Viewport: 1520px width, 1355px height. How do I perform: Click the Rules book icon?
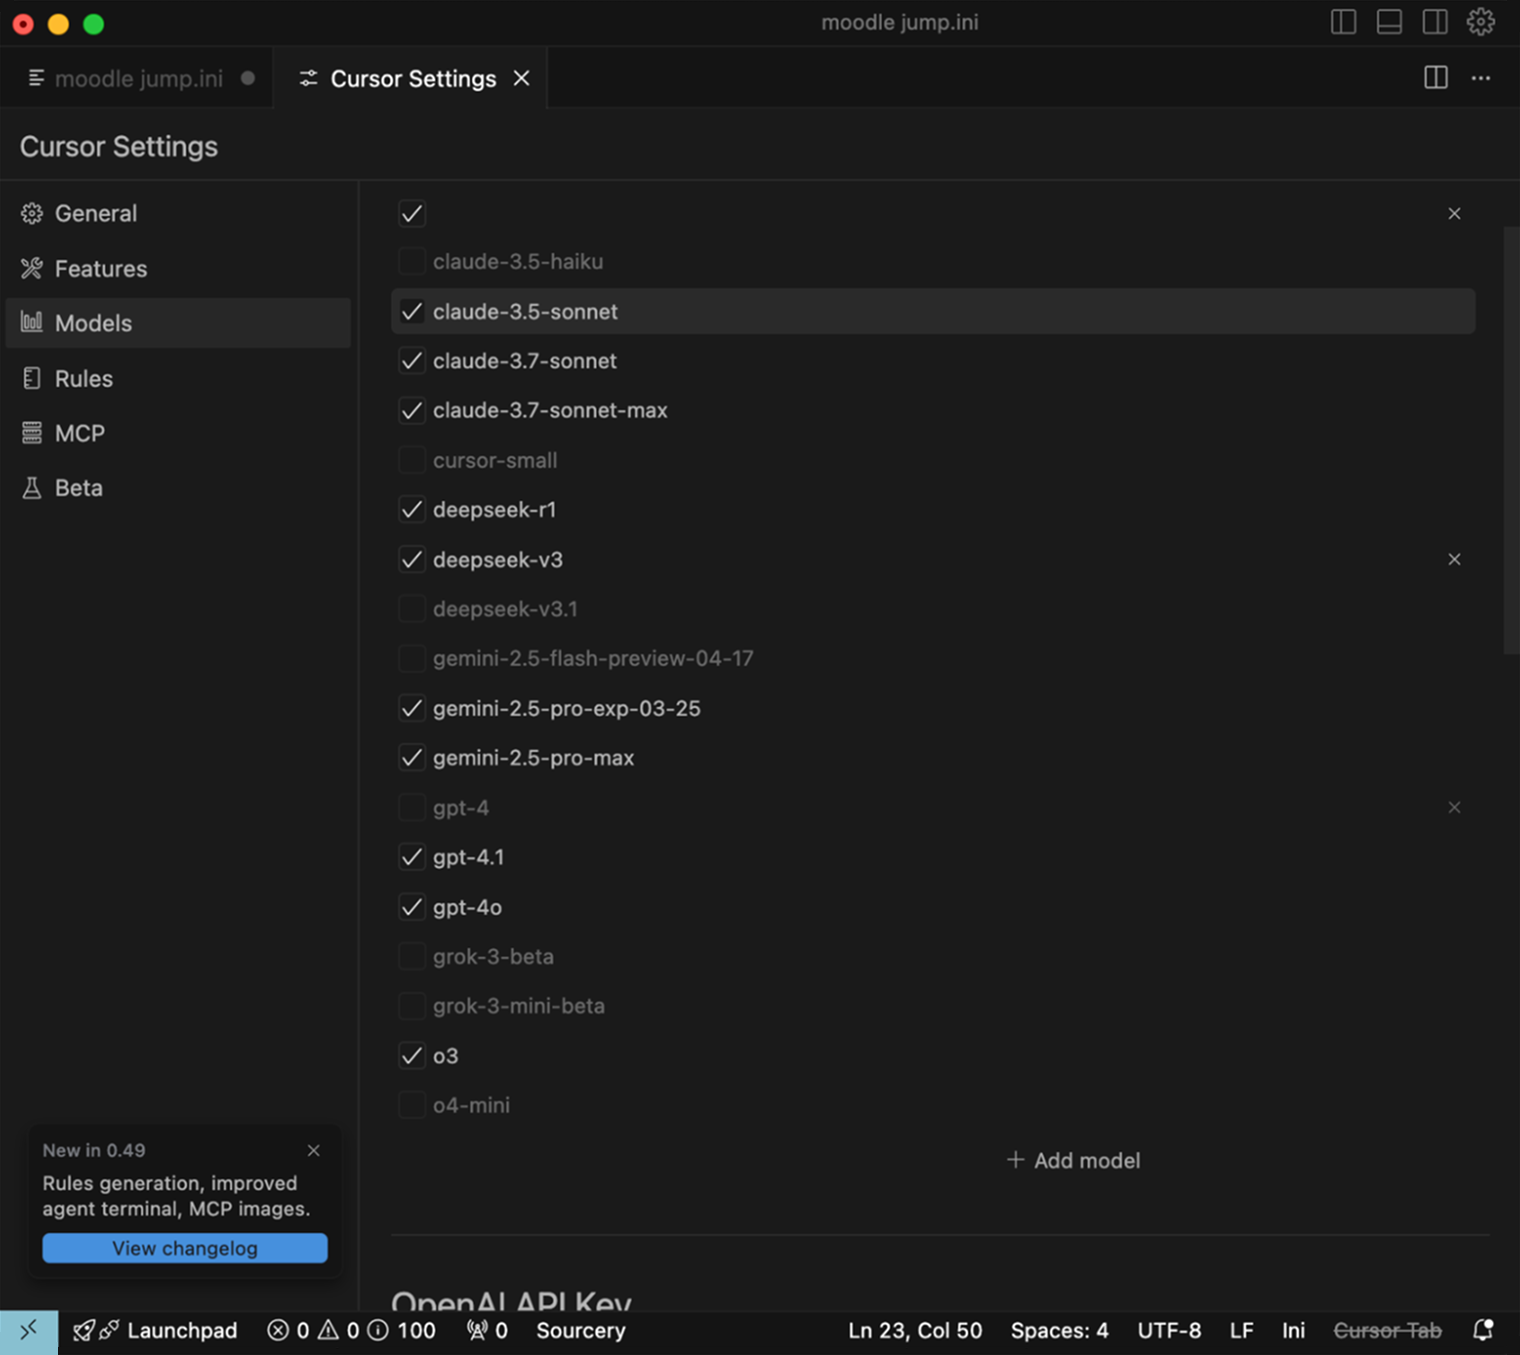[x=32, y=378]
